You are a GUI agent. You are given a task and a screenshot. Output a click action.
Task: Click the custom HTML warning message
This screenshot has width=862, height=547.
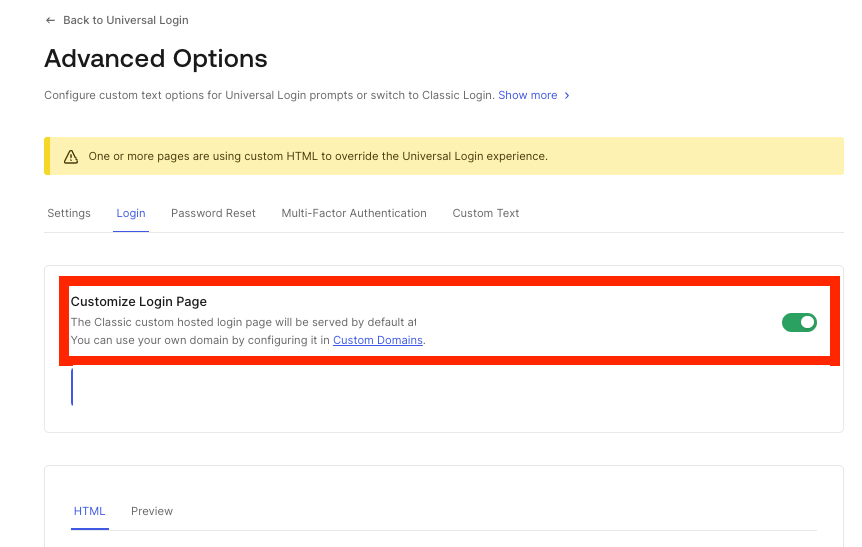pos(318,156)
